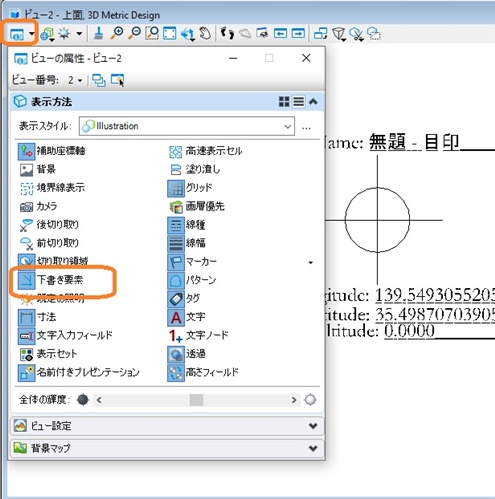Click the Navigate View icon

pyautogui.click(x=262, y=33)
